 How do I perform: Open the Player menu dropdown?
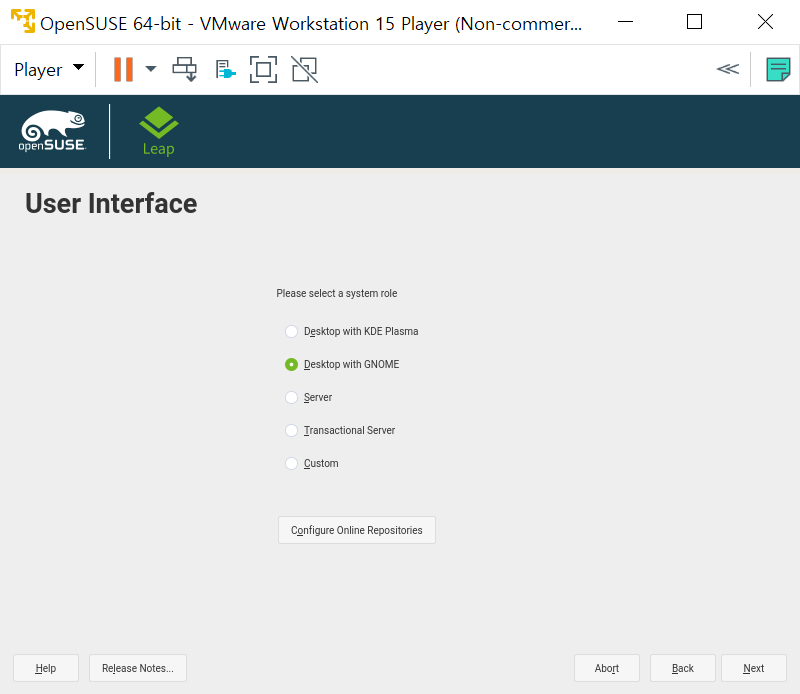coord(49,69)
